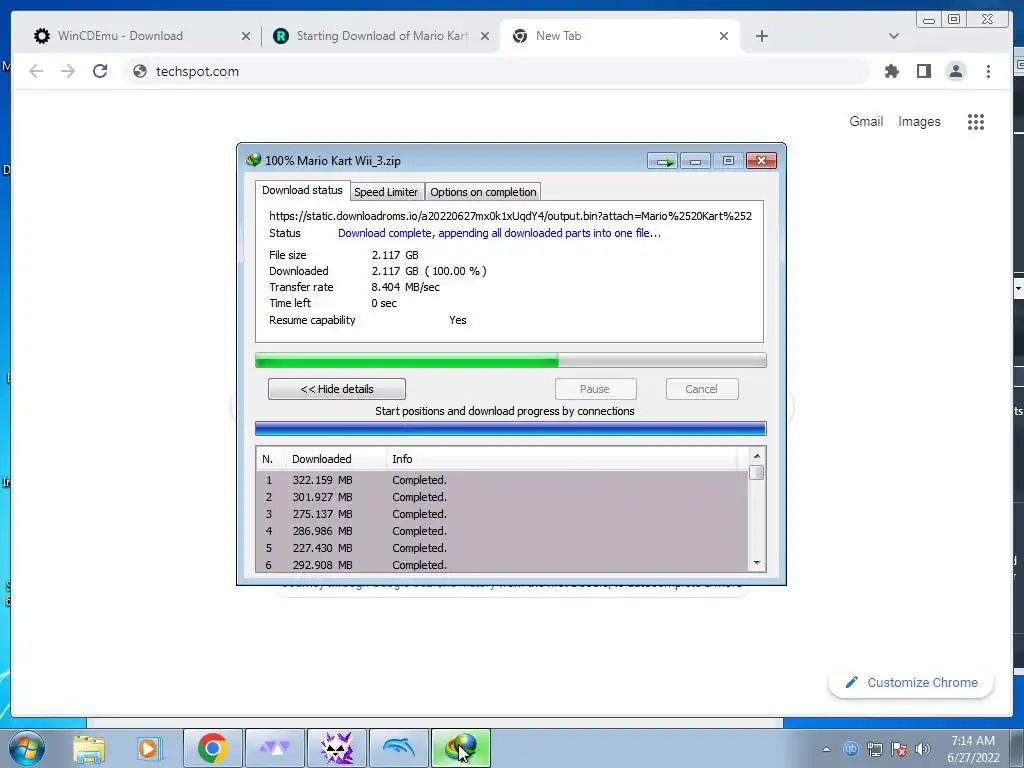Click the purple triangles taskbar icon
The height and width of the screenshot is (768, 1024).
(x=275, y=748)
